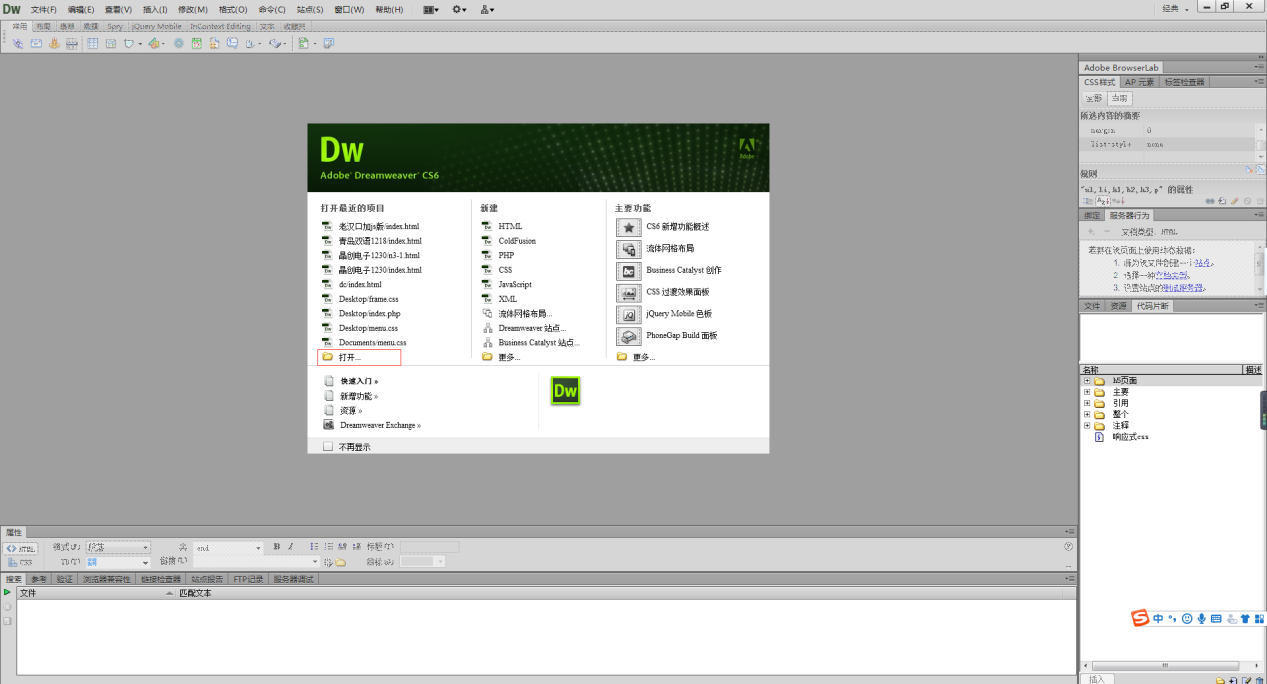Check the 不再显示 checkbox
This screenshot has height=684, width=1267.
tap(328, 447)
